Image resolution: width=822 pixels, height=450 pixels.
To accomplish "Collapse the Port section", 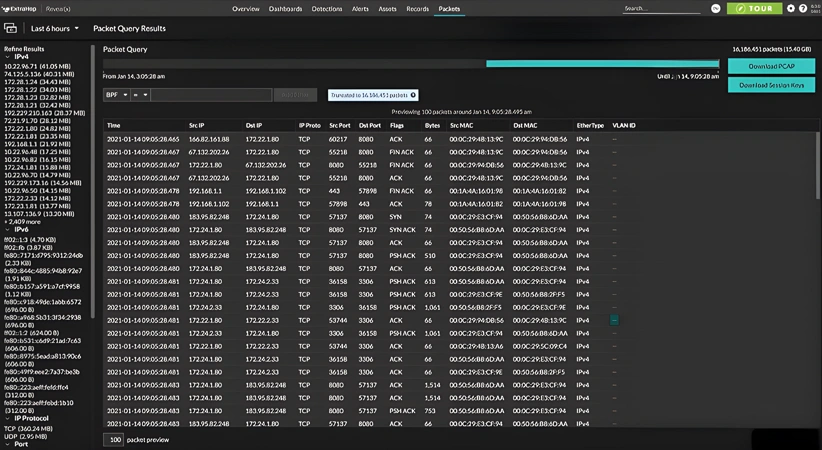I will pos(7,444).
